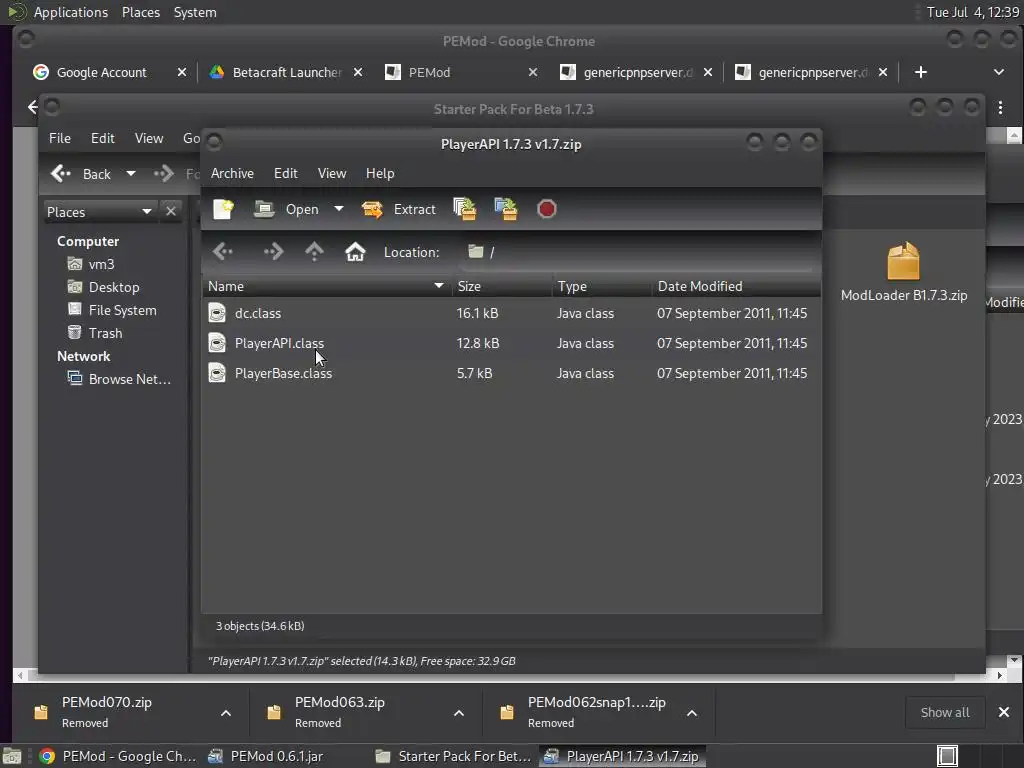Go forward in archive location history
The image size is (1024, 768).
273,251
